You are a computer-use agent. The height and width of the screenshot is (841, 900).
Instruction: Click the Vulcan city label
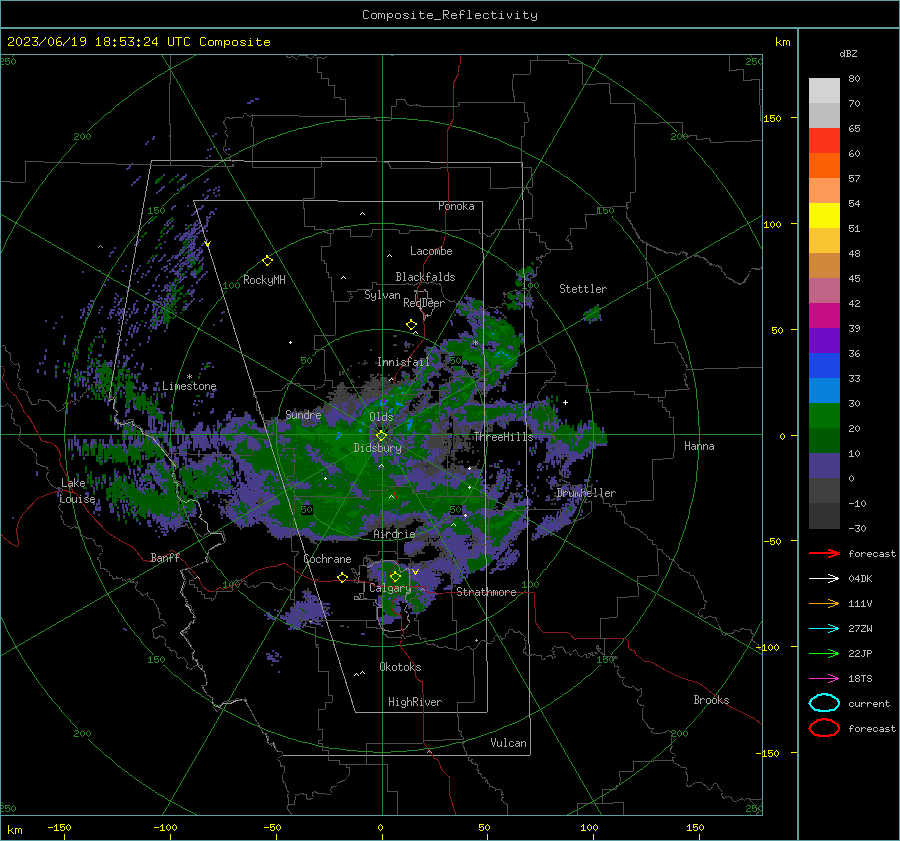tap(508, 743)
